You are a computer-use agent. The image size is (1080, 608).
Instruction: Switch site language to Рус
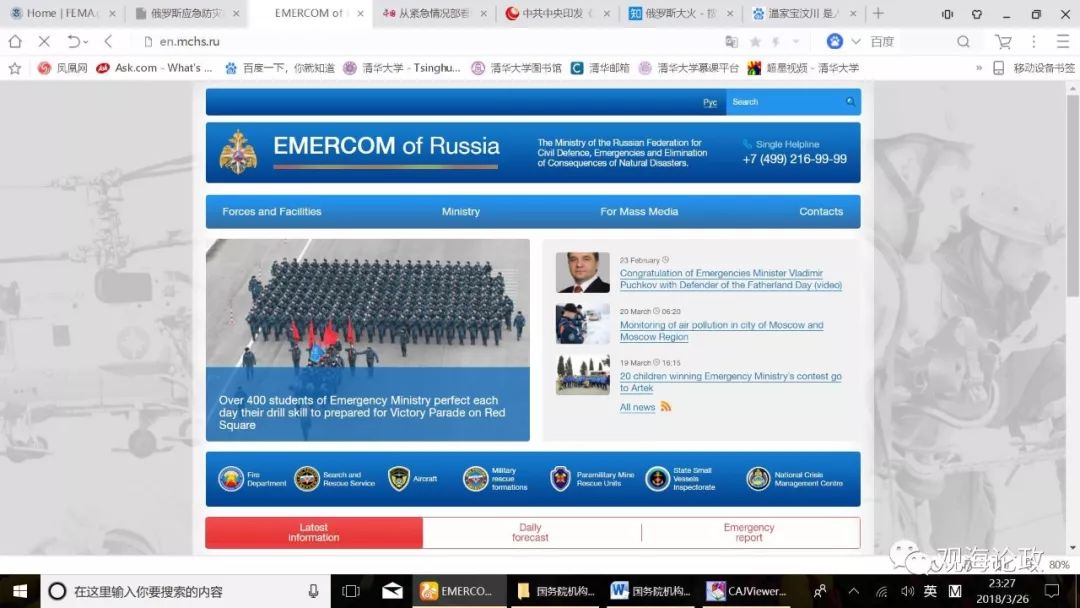point(710,102)
